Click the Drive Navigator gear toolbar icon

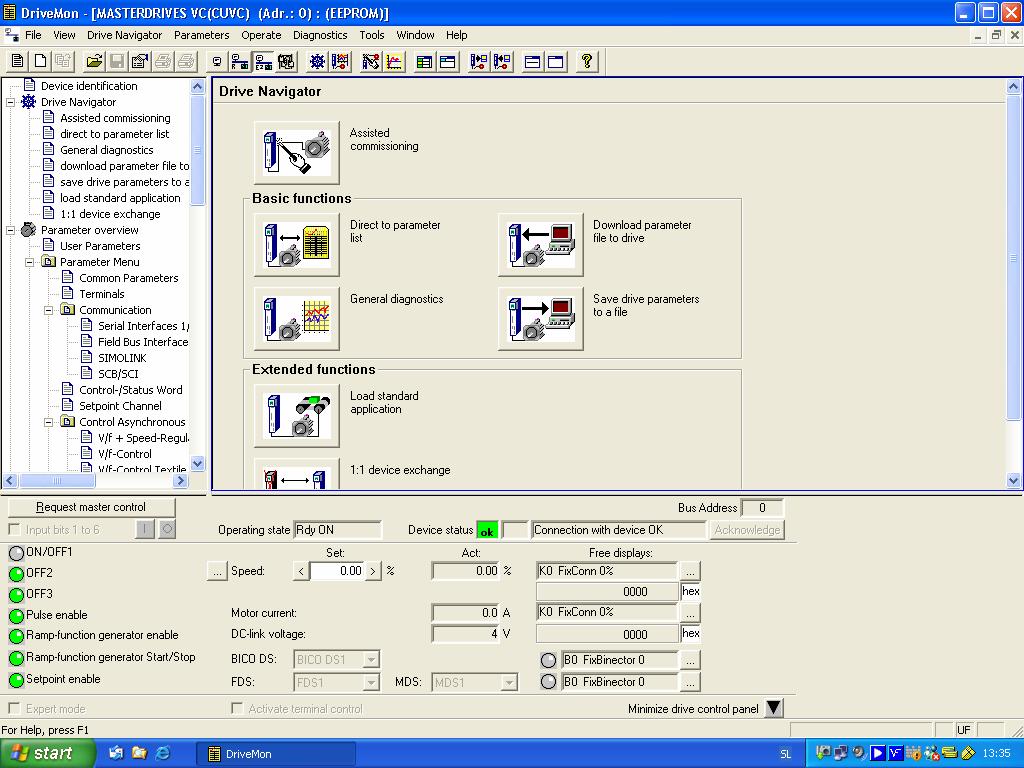click(x=317, y=61)
